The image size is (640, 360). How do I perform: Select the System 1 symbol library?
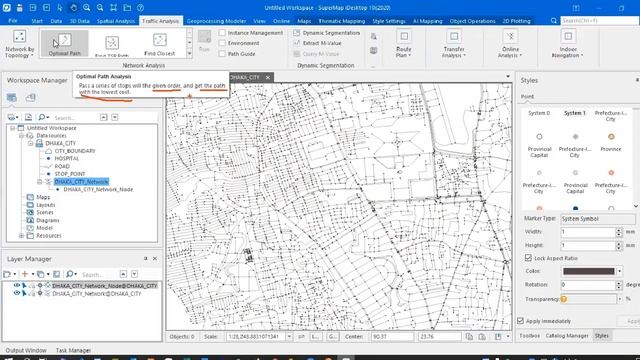point(575,113)
